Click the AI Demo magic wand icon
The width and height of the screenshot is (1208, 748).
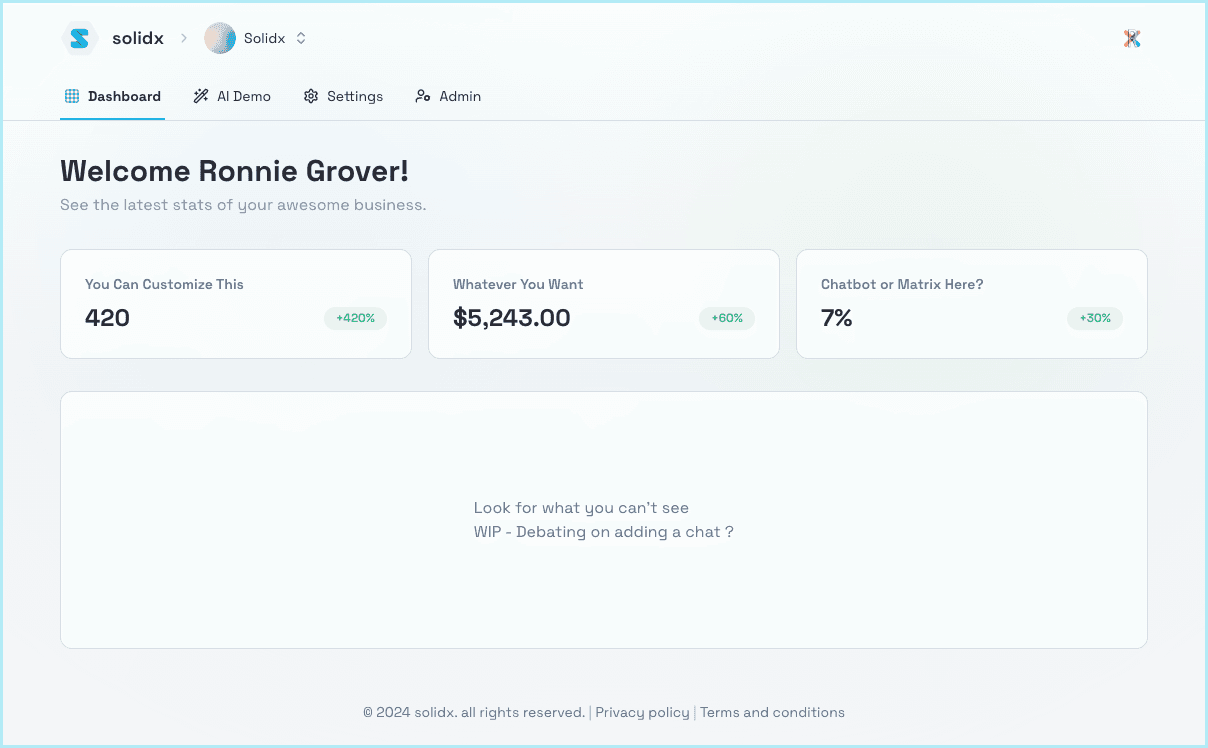[201, 97]
